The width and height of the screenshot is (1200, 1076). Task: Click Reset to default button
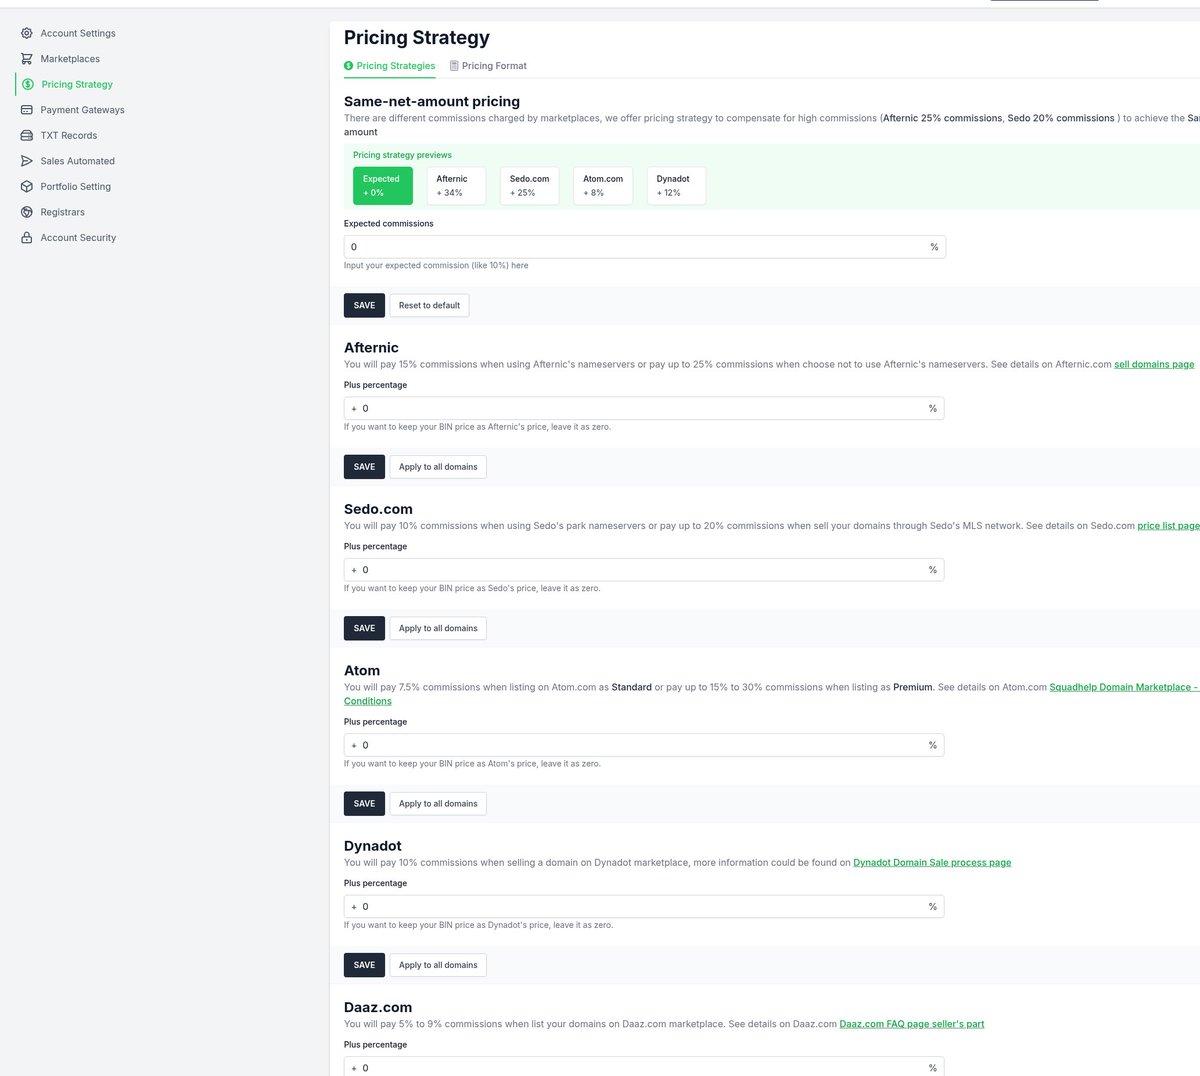click(429, 305)
